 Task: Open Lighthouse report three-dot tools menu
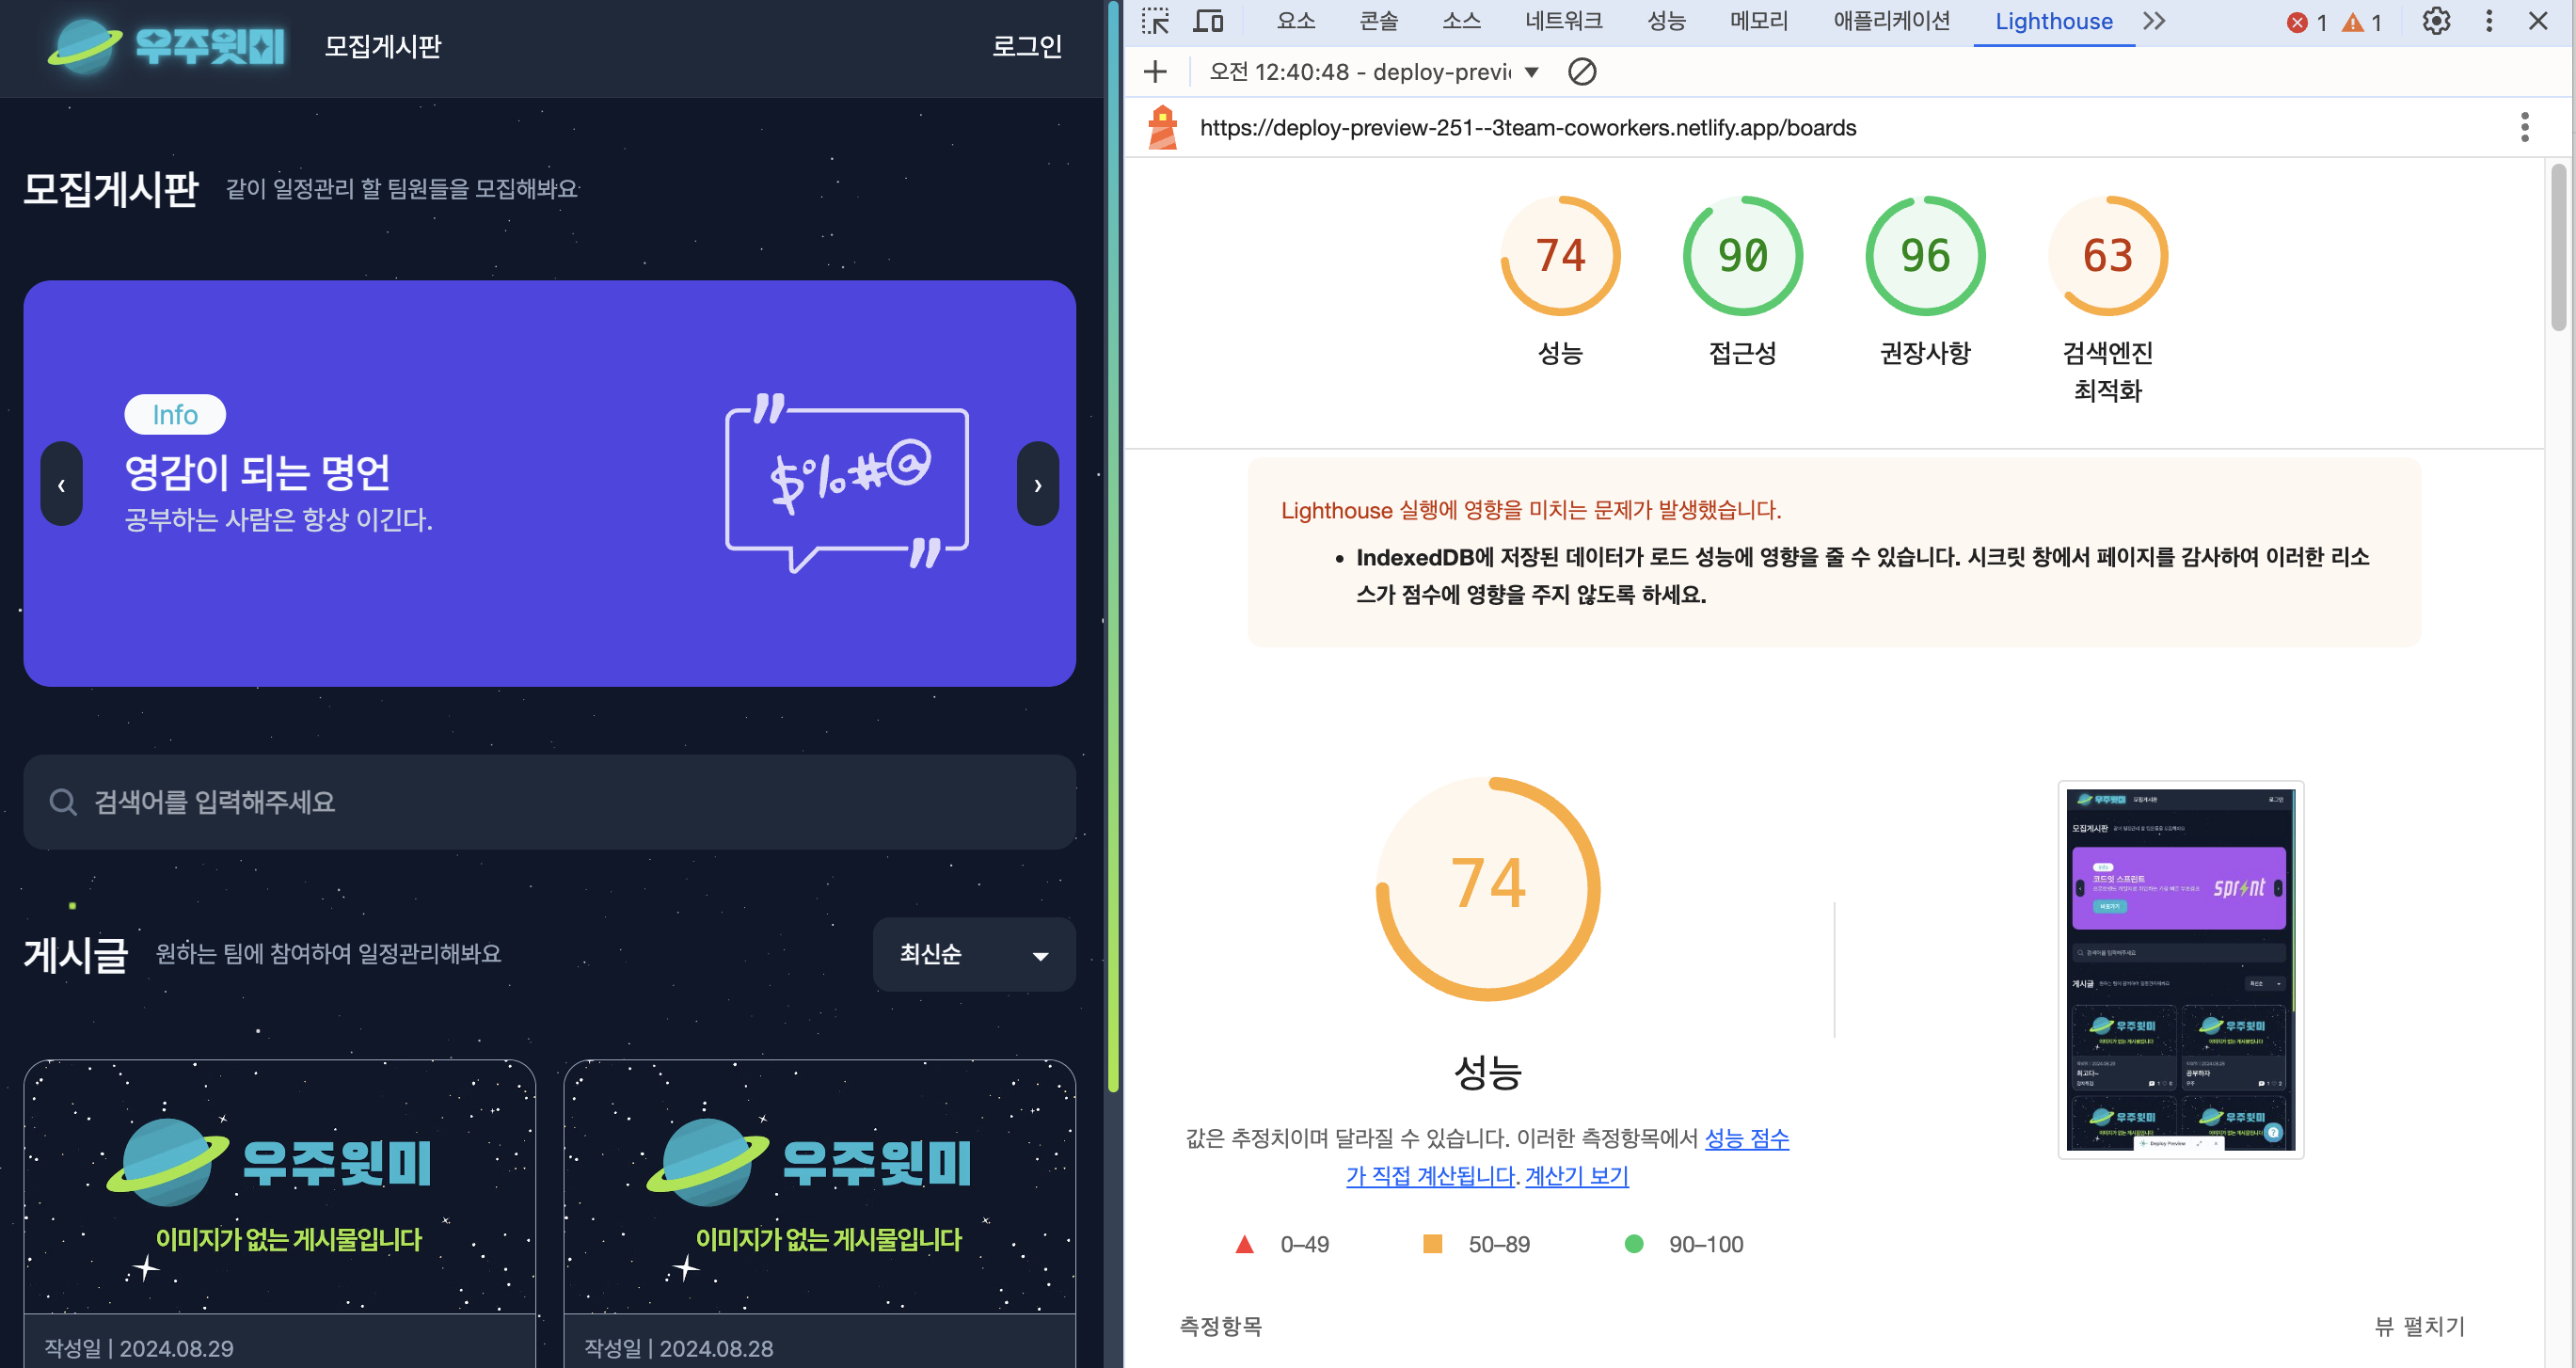[2524, 127]
